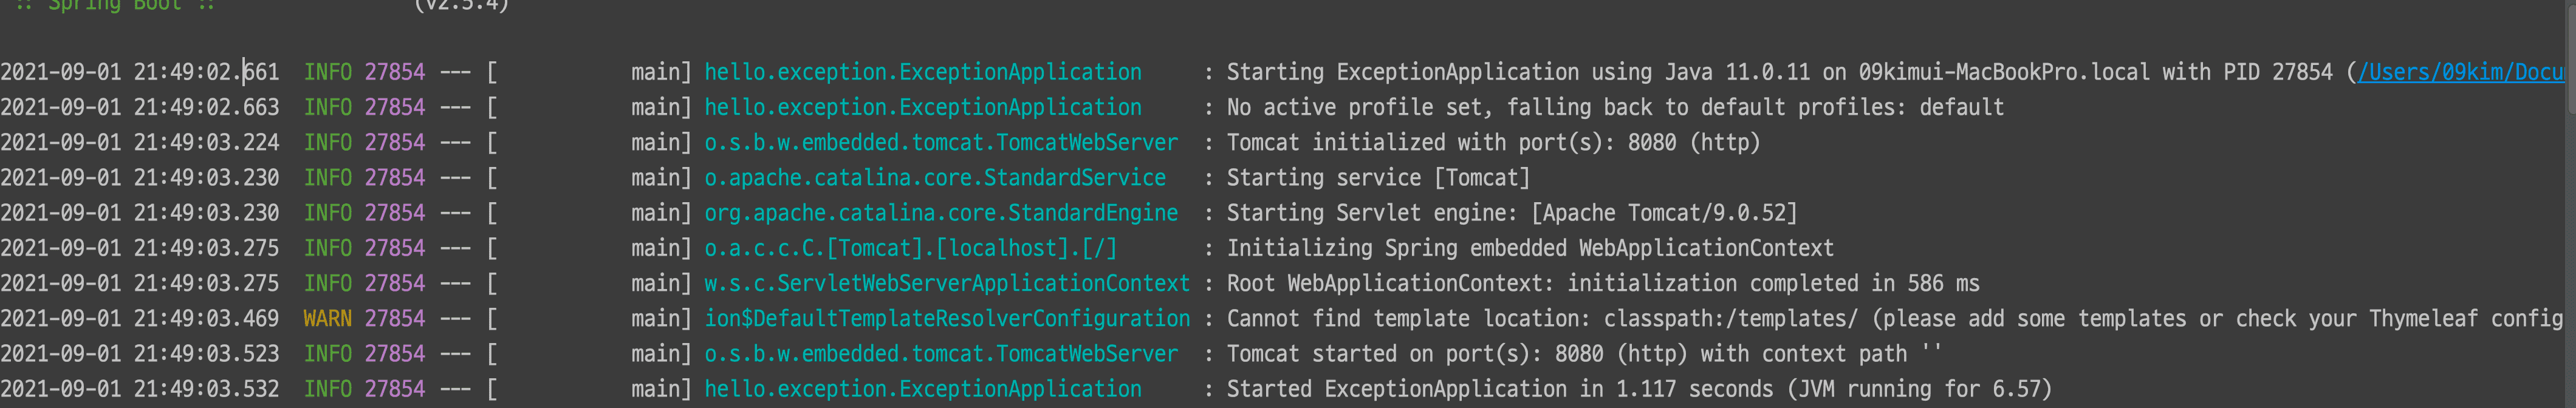This screenshot has width=2576, height=408.
Task: Click the 21:49:02.661 timestamp
Action: [x=206, y=72]
